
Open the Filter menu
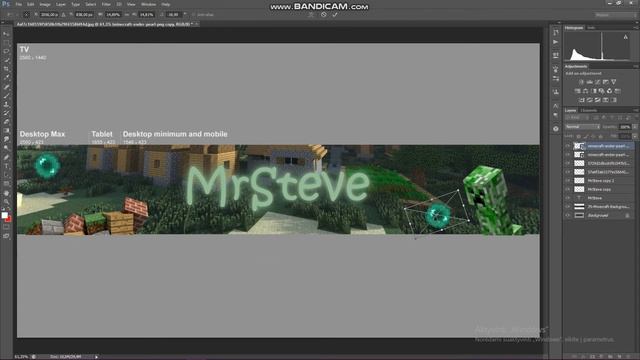[x=106, y=4]
